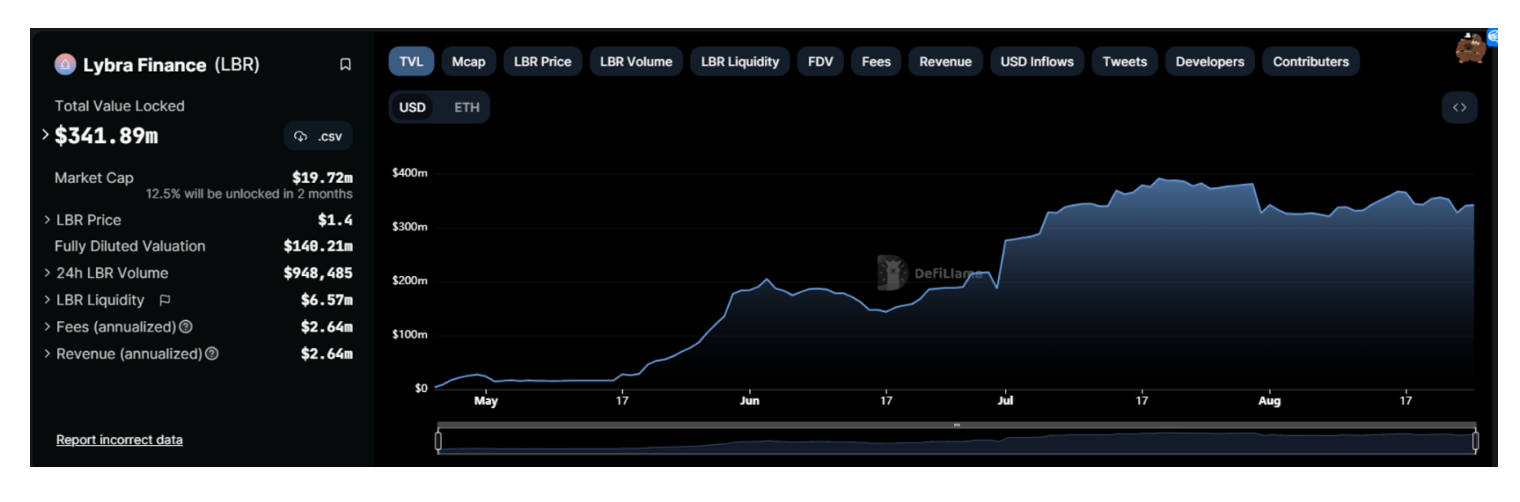Enable the Developers chart series

(x=1209, y=62)
